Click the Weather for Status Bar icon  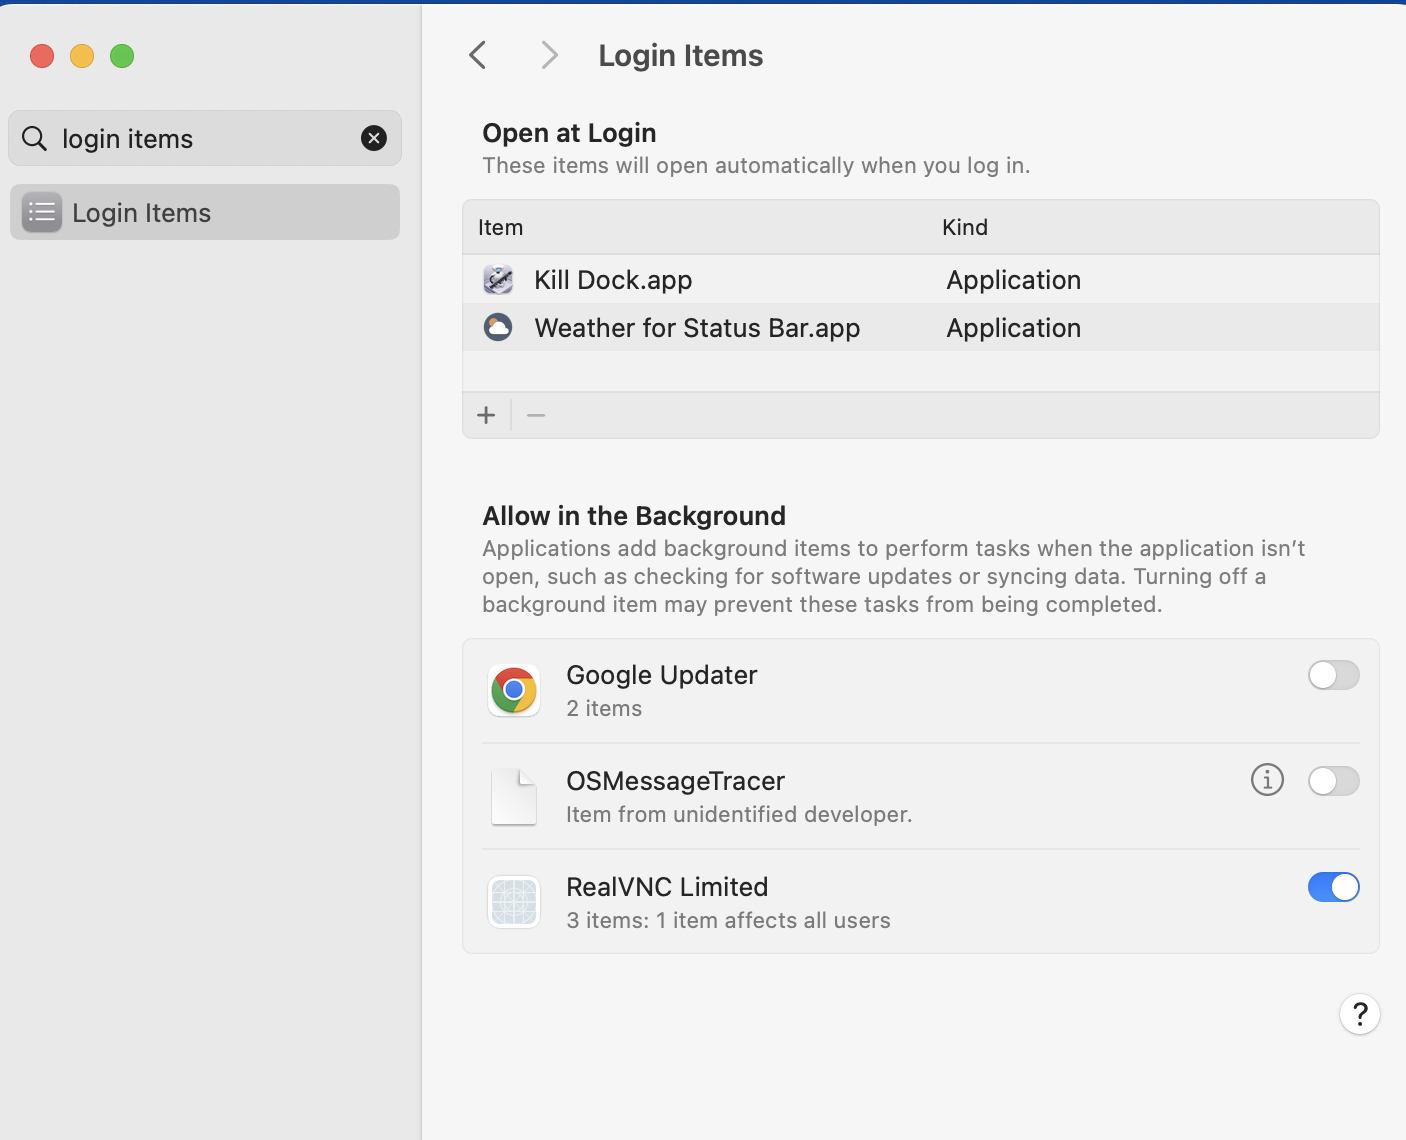(498, 327)
